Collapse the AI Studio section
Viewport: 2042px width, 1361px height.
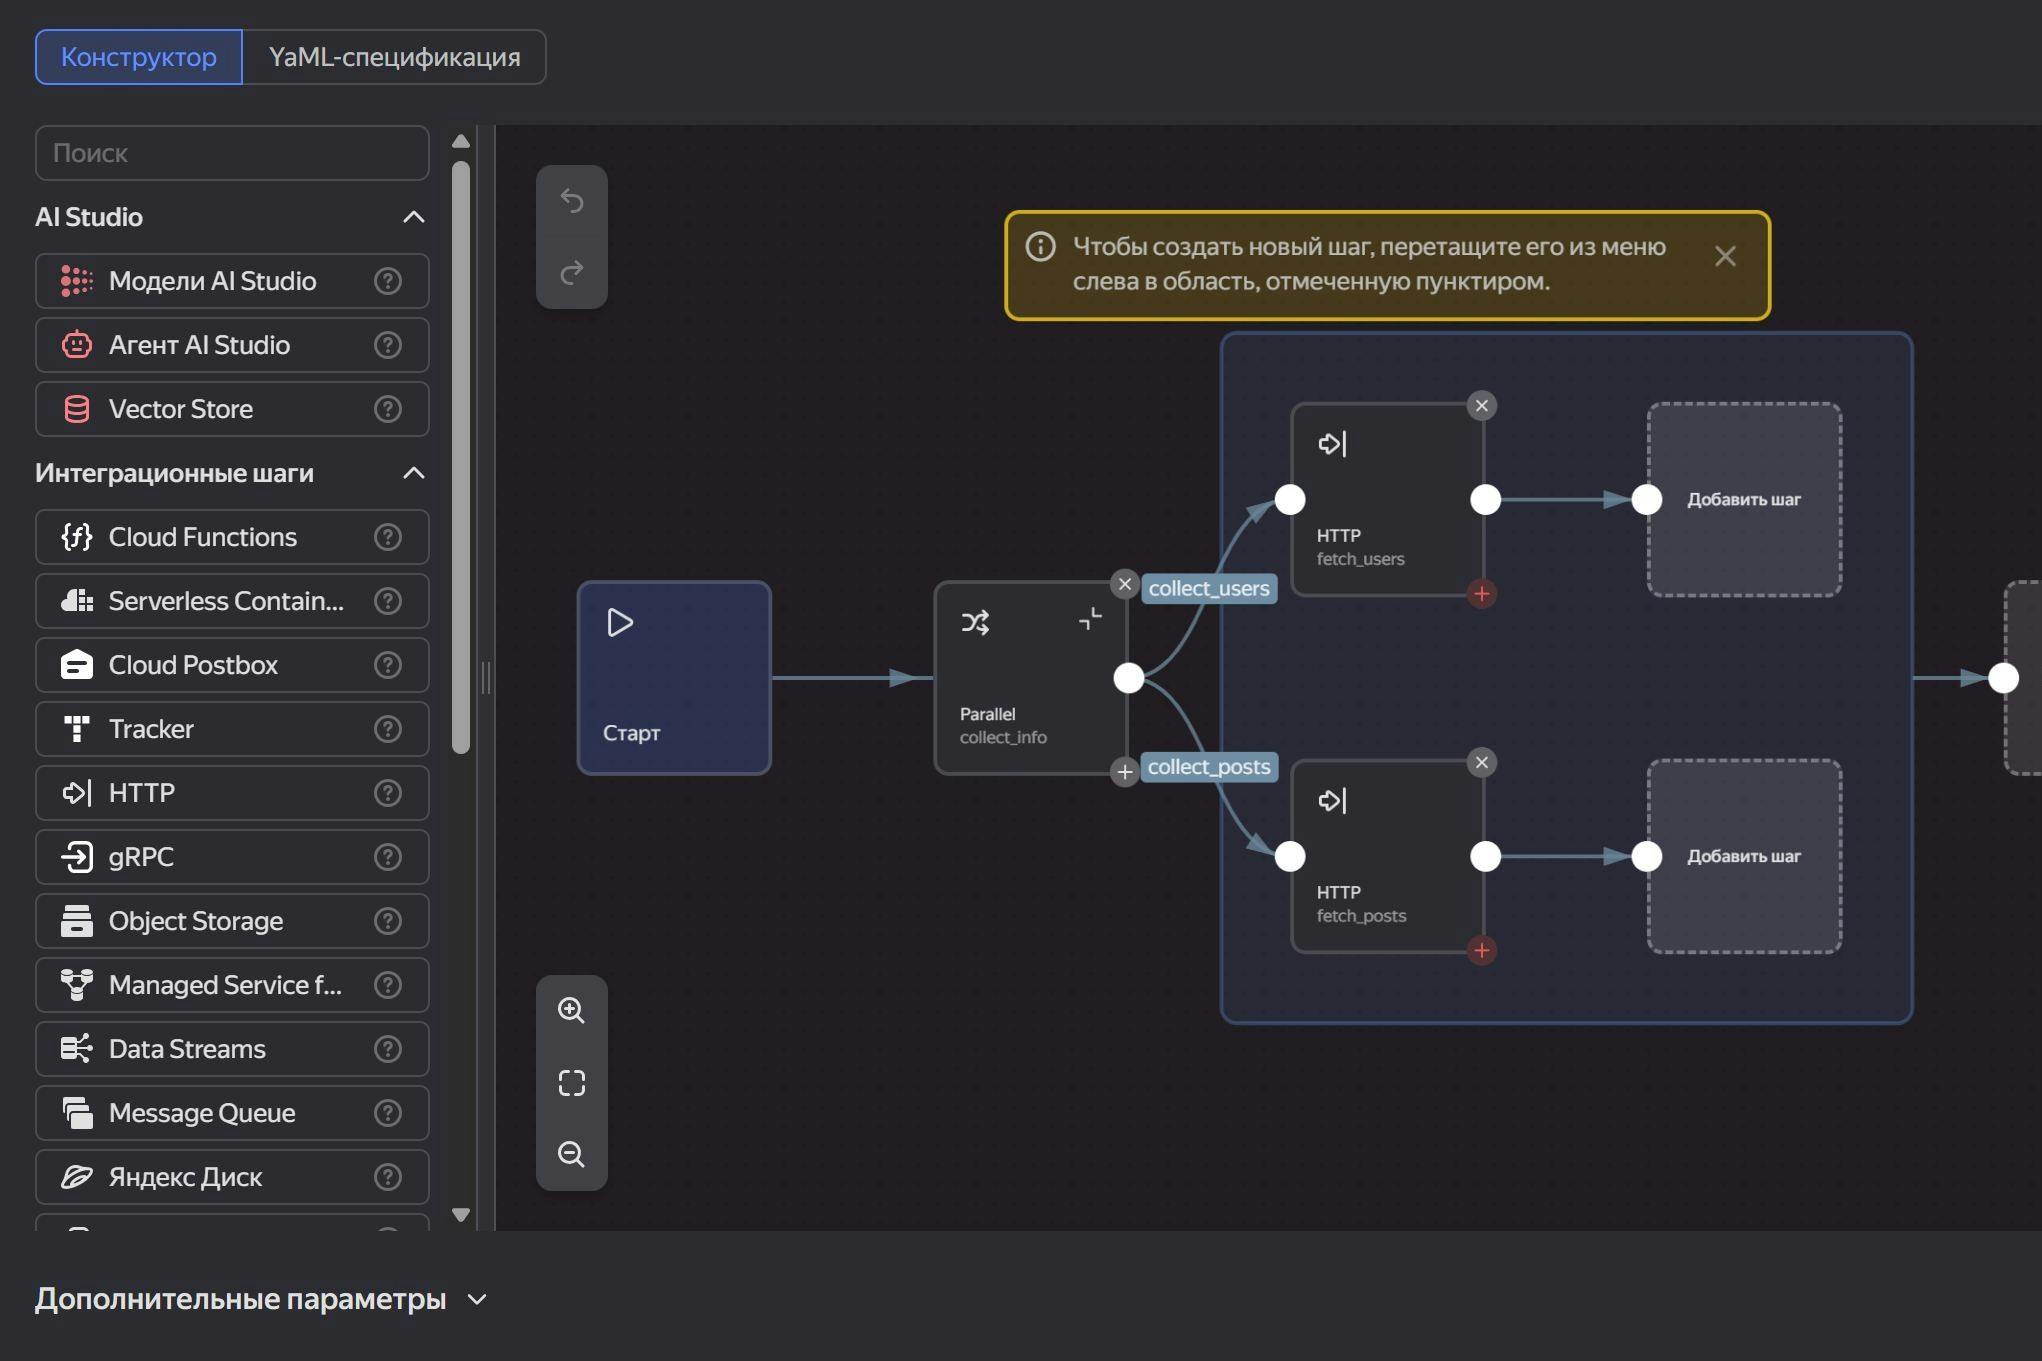pyautogui.click(x=413, y=217)
